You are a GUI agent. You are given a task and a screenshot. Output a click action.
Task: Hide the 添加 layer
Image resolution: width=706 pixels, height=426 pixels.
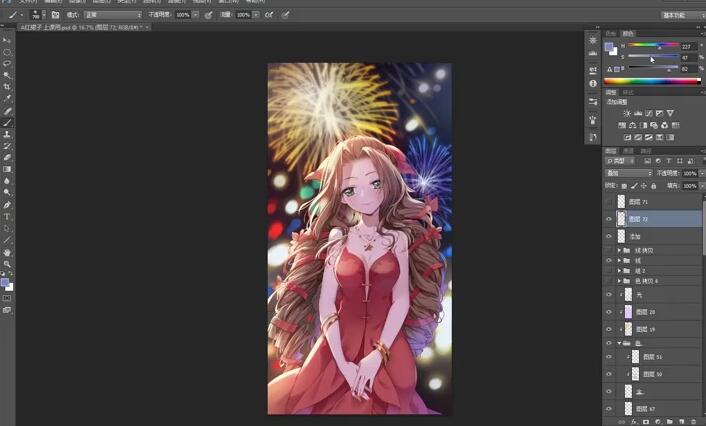click(x=609, y=236)
